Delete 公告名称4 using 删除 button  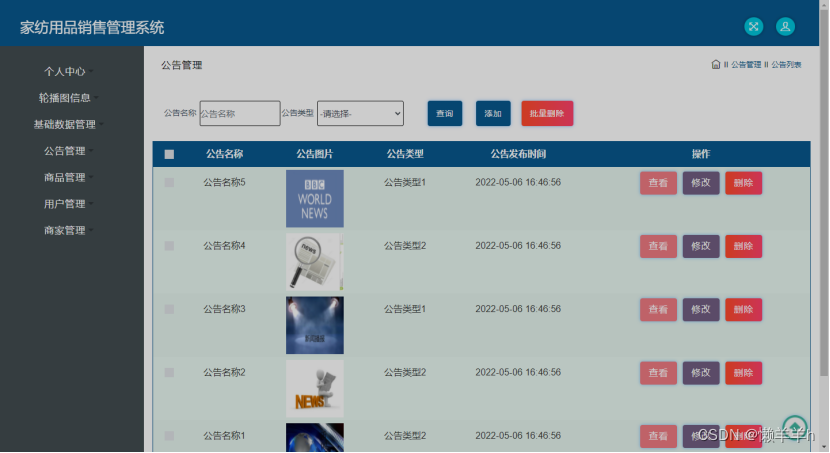pyautogui.click(x=743, y=247)
